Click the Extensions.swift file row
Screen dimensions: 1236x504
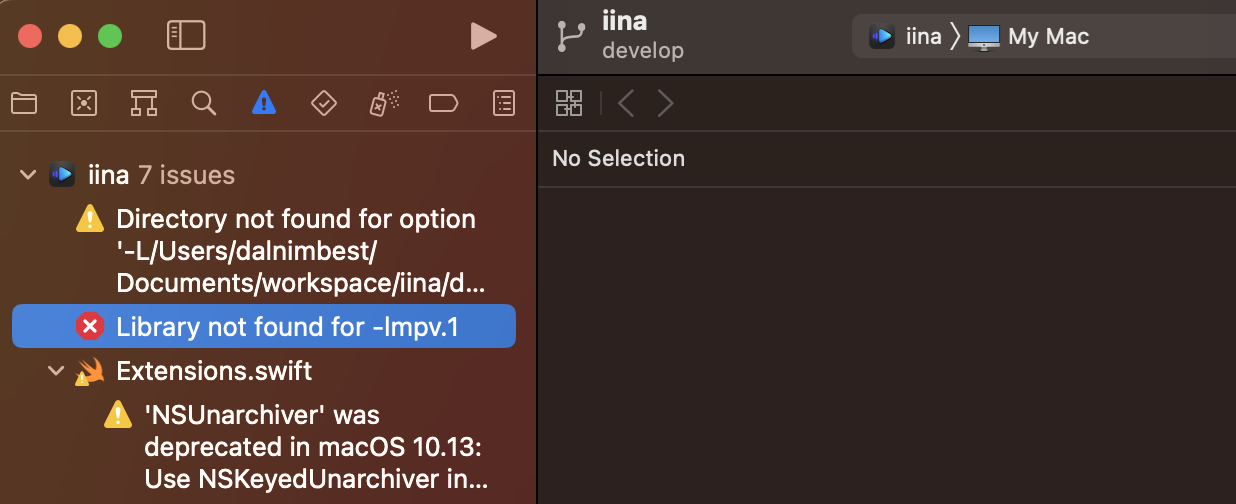pos(264,372)
